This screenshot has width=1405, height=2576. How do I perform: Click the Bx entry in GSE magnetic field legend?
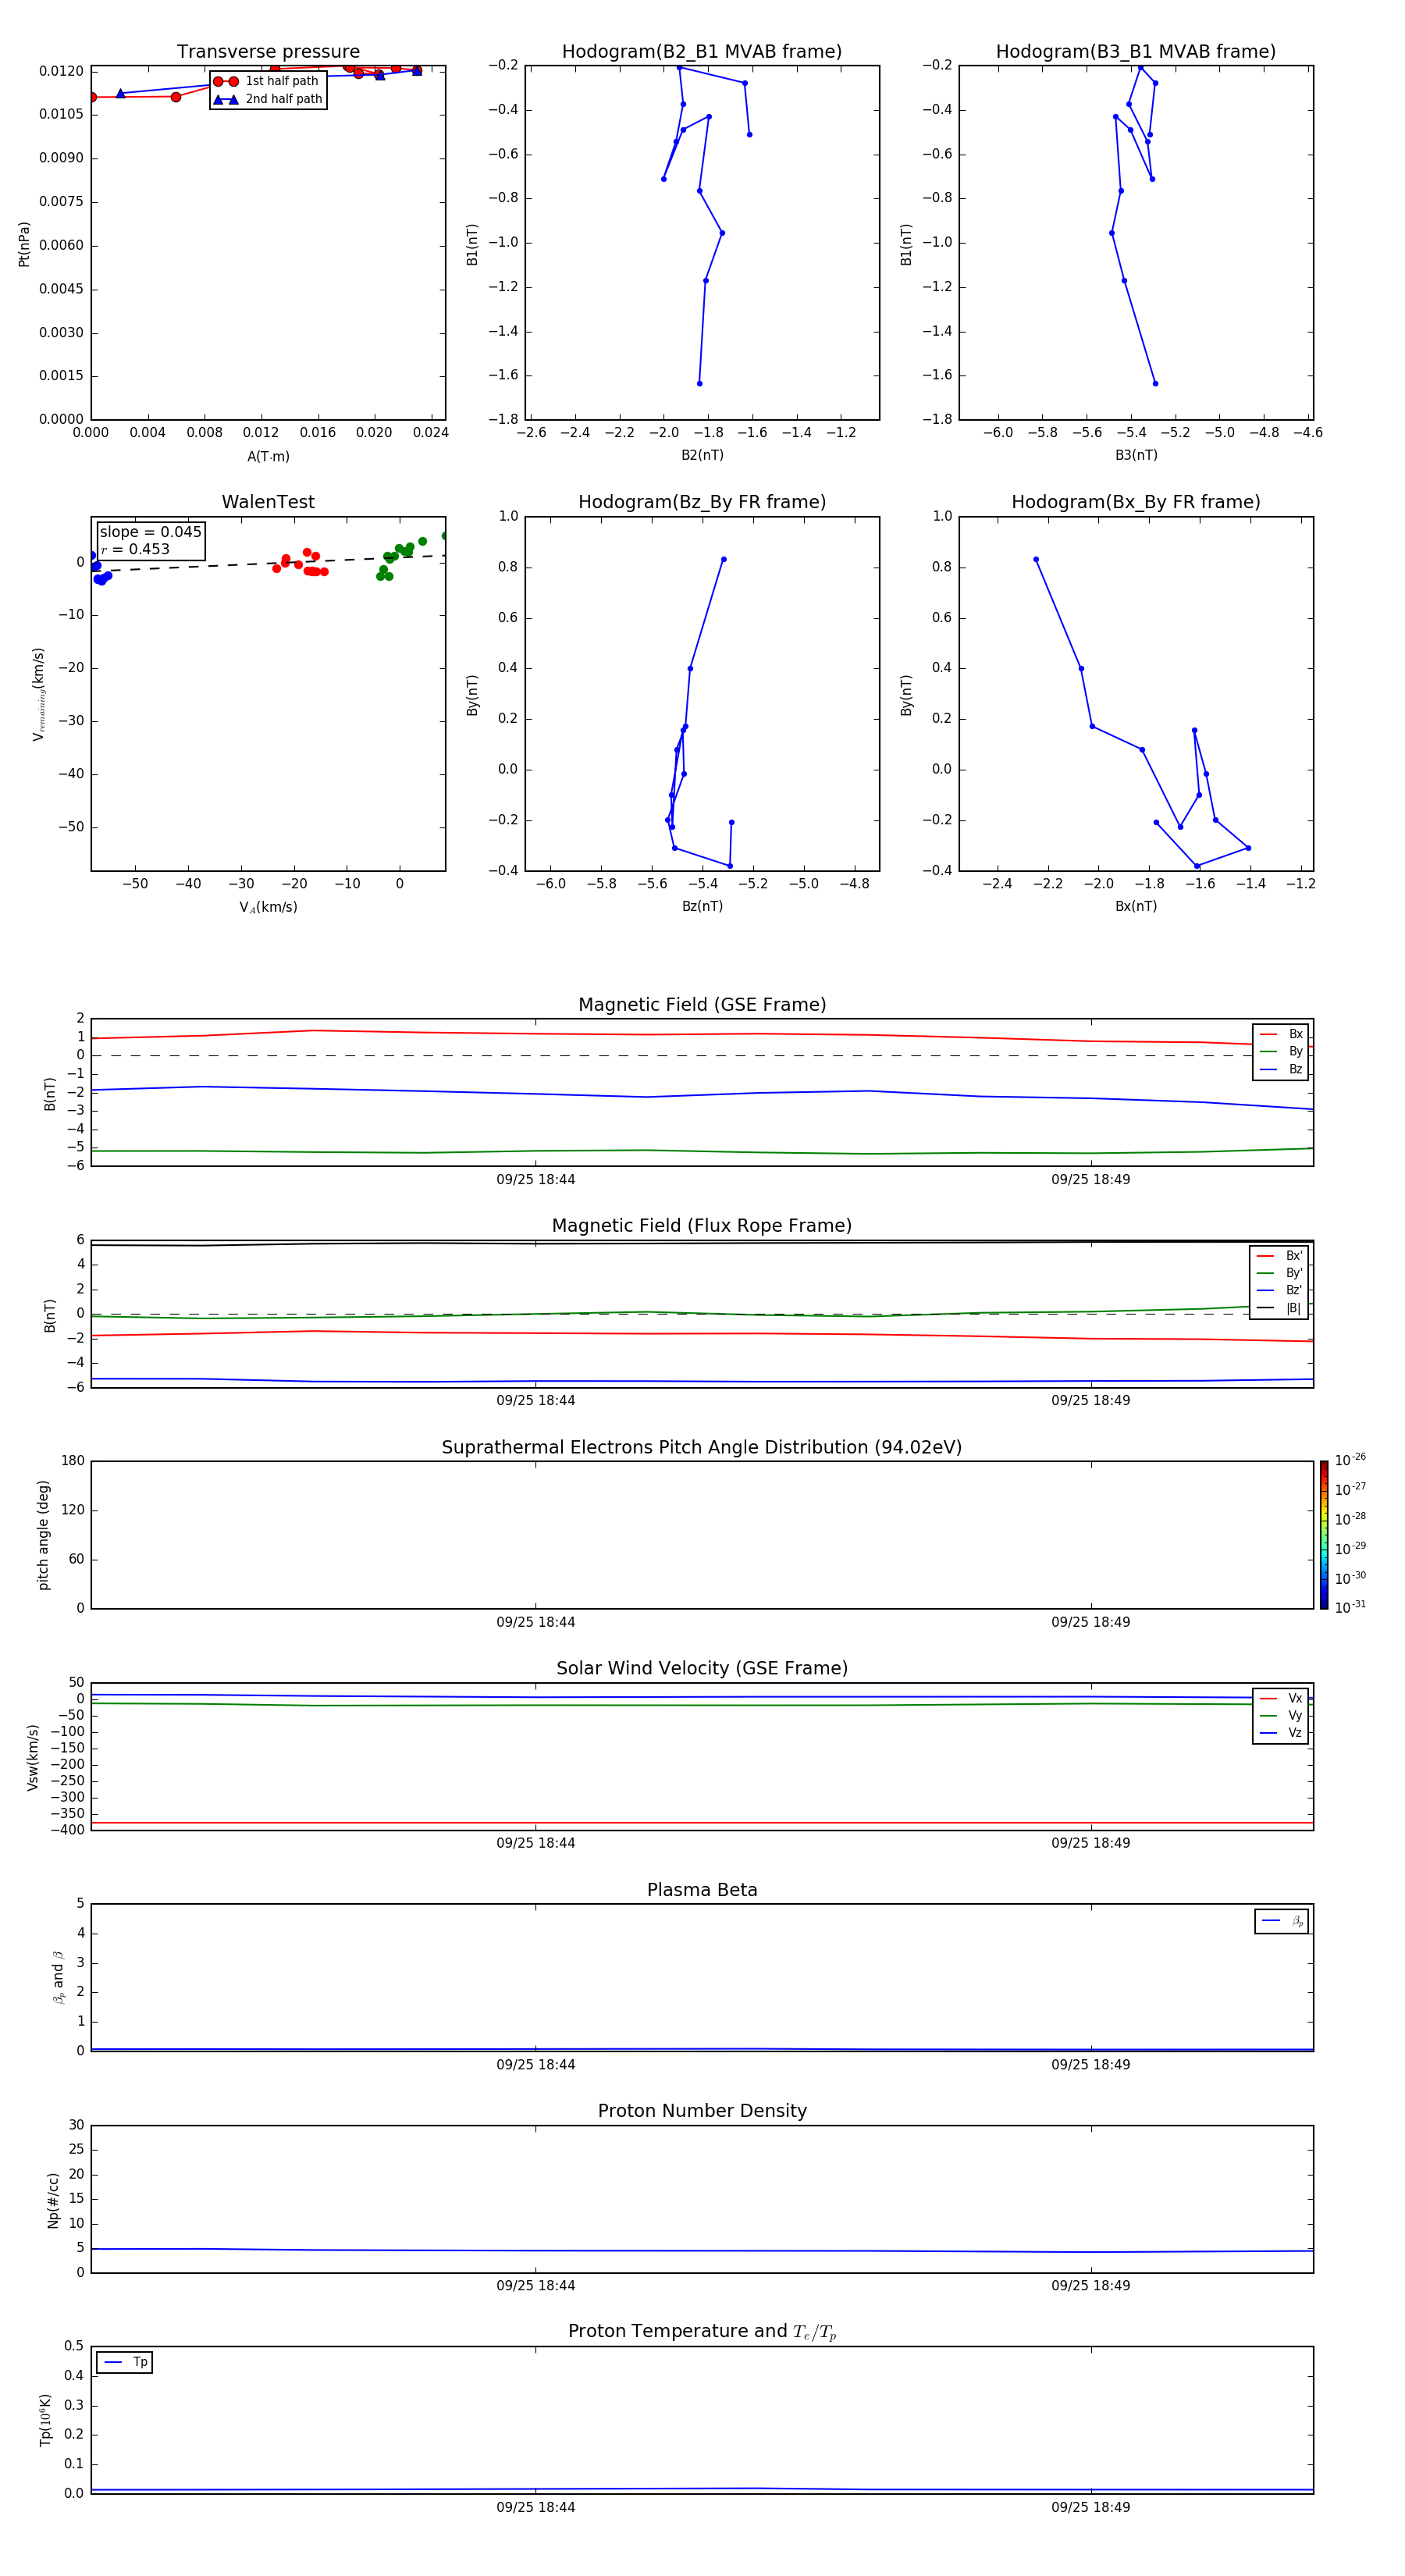1281,1034
